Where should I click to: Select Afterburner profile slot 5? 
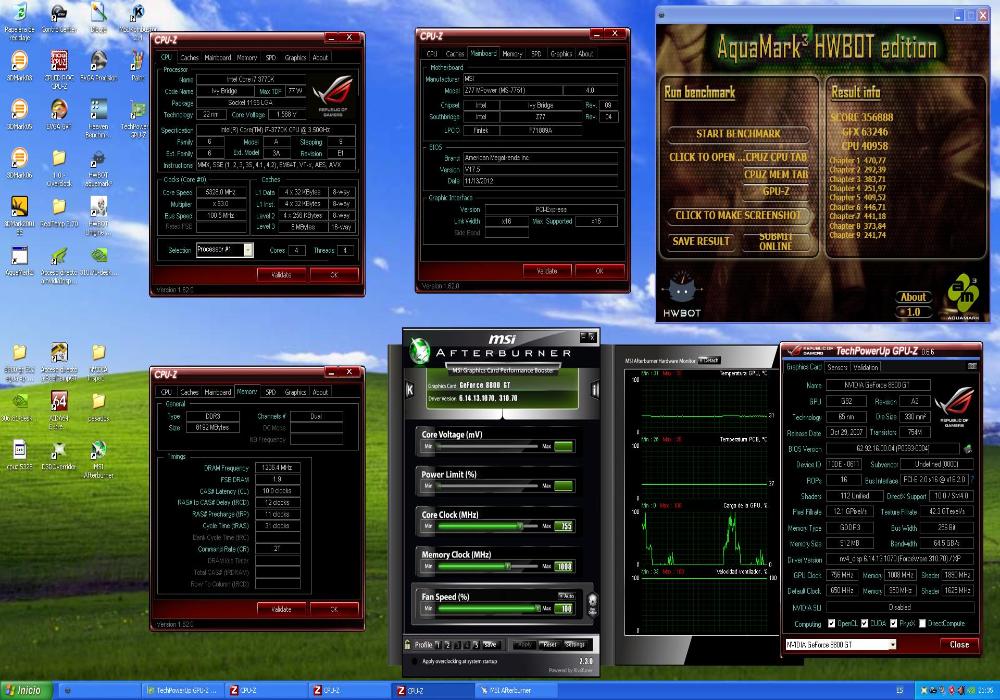click(476, 645)
